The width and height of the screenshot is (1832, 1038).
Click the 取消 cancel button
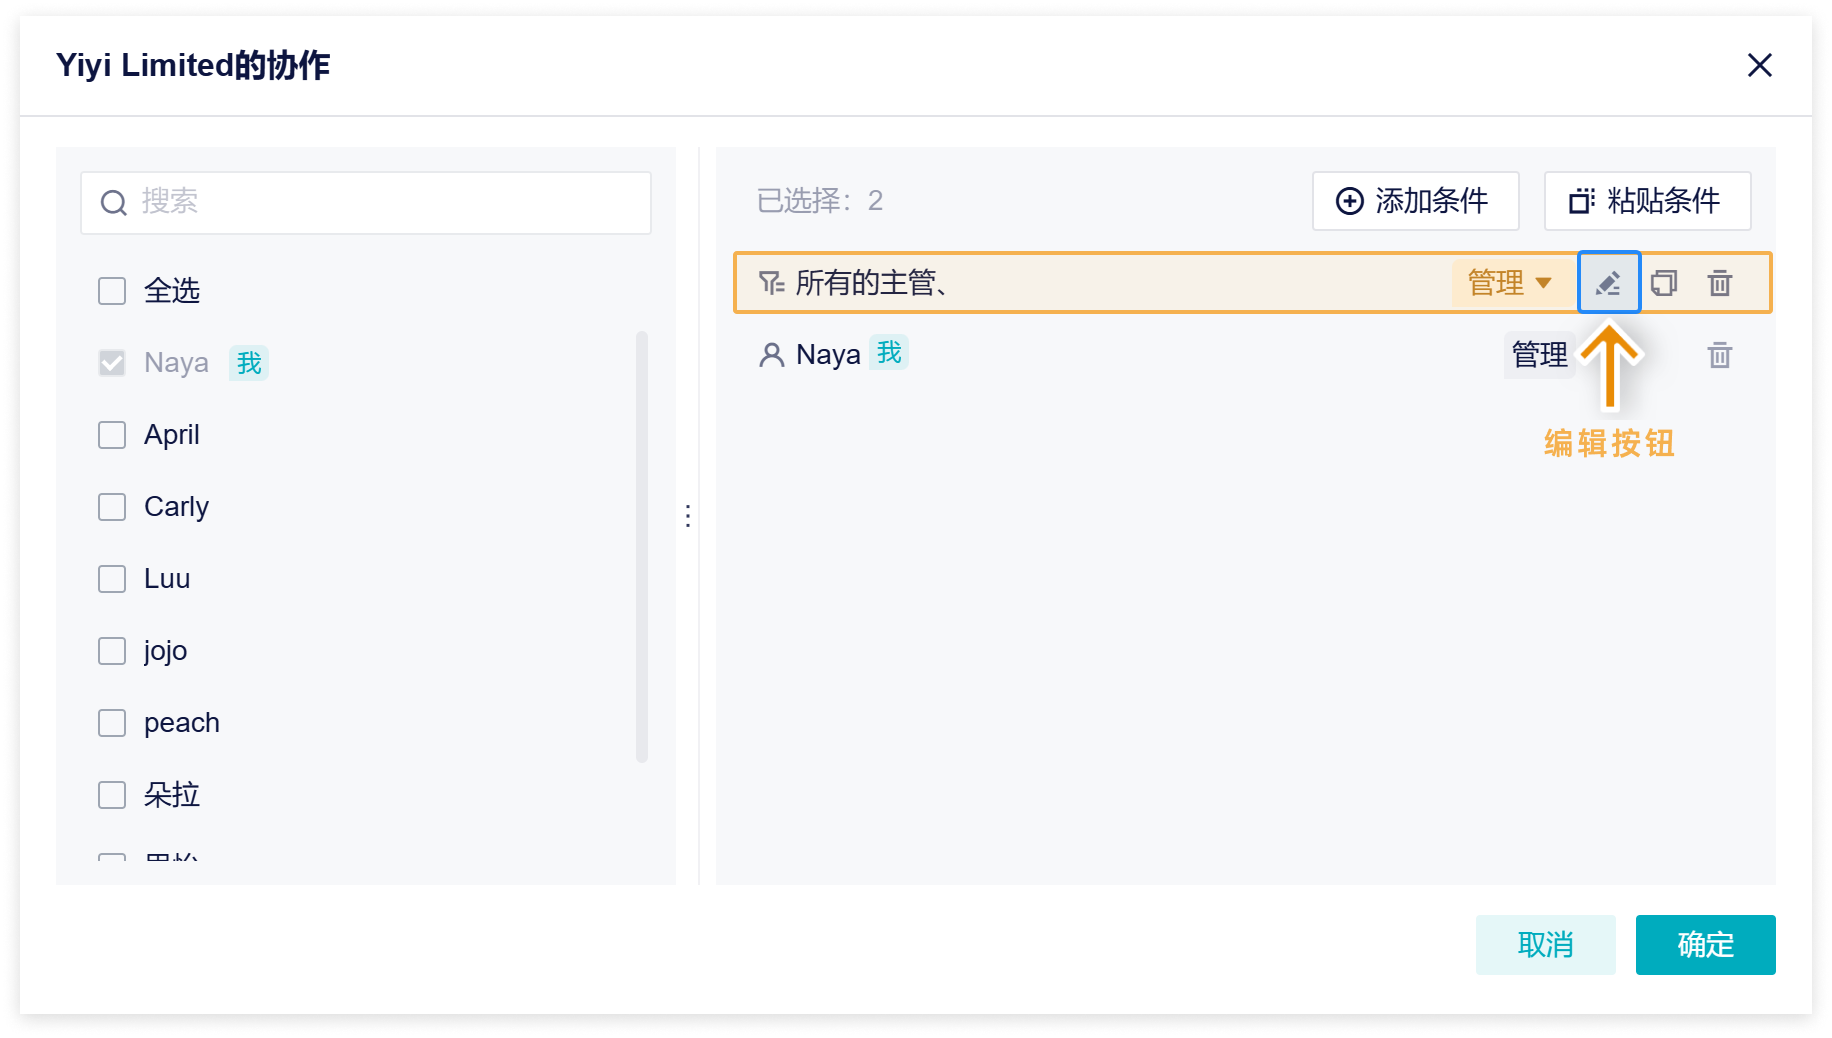(1545, 945)
